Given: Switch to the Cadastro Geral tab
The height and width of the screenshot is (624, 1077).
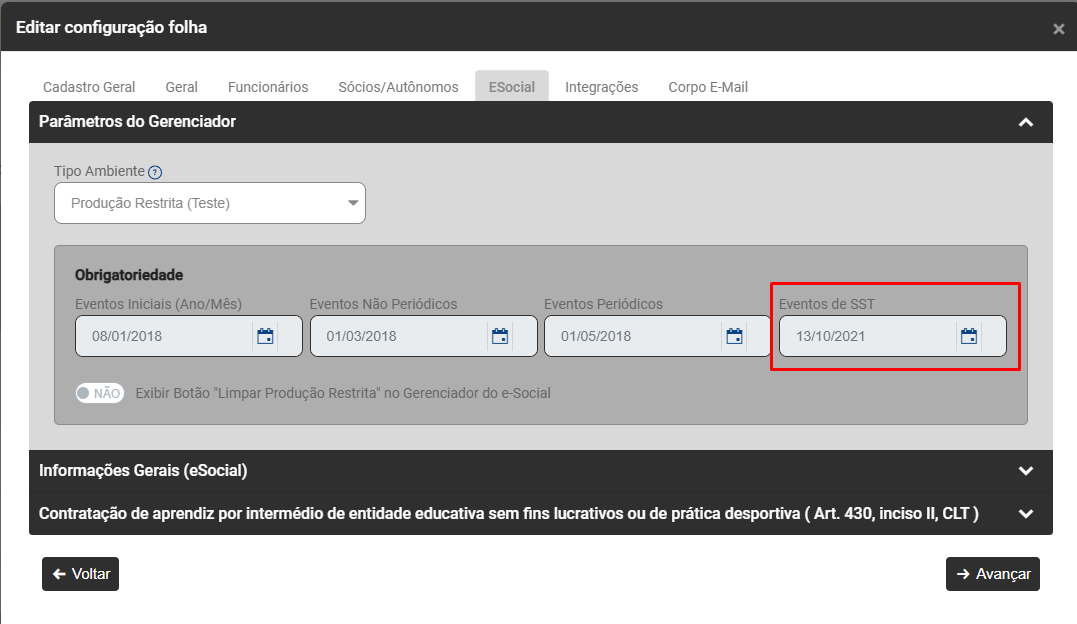Looking at the screenshot, I should [x=89, y=87].
